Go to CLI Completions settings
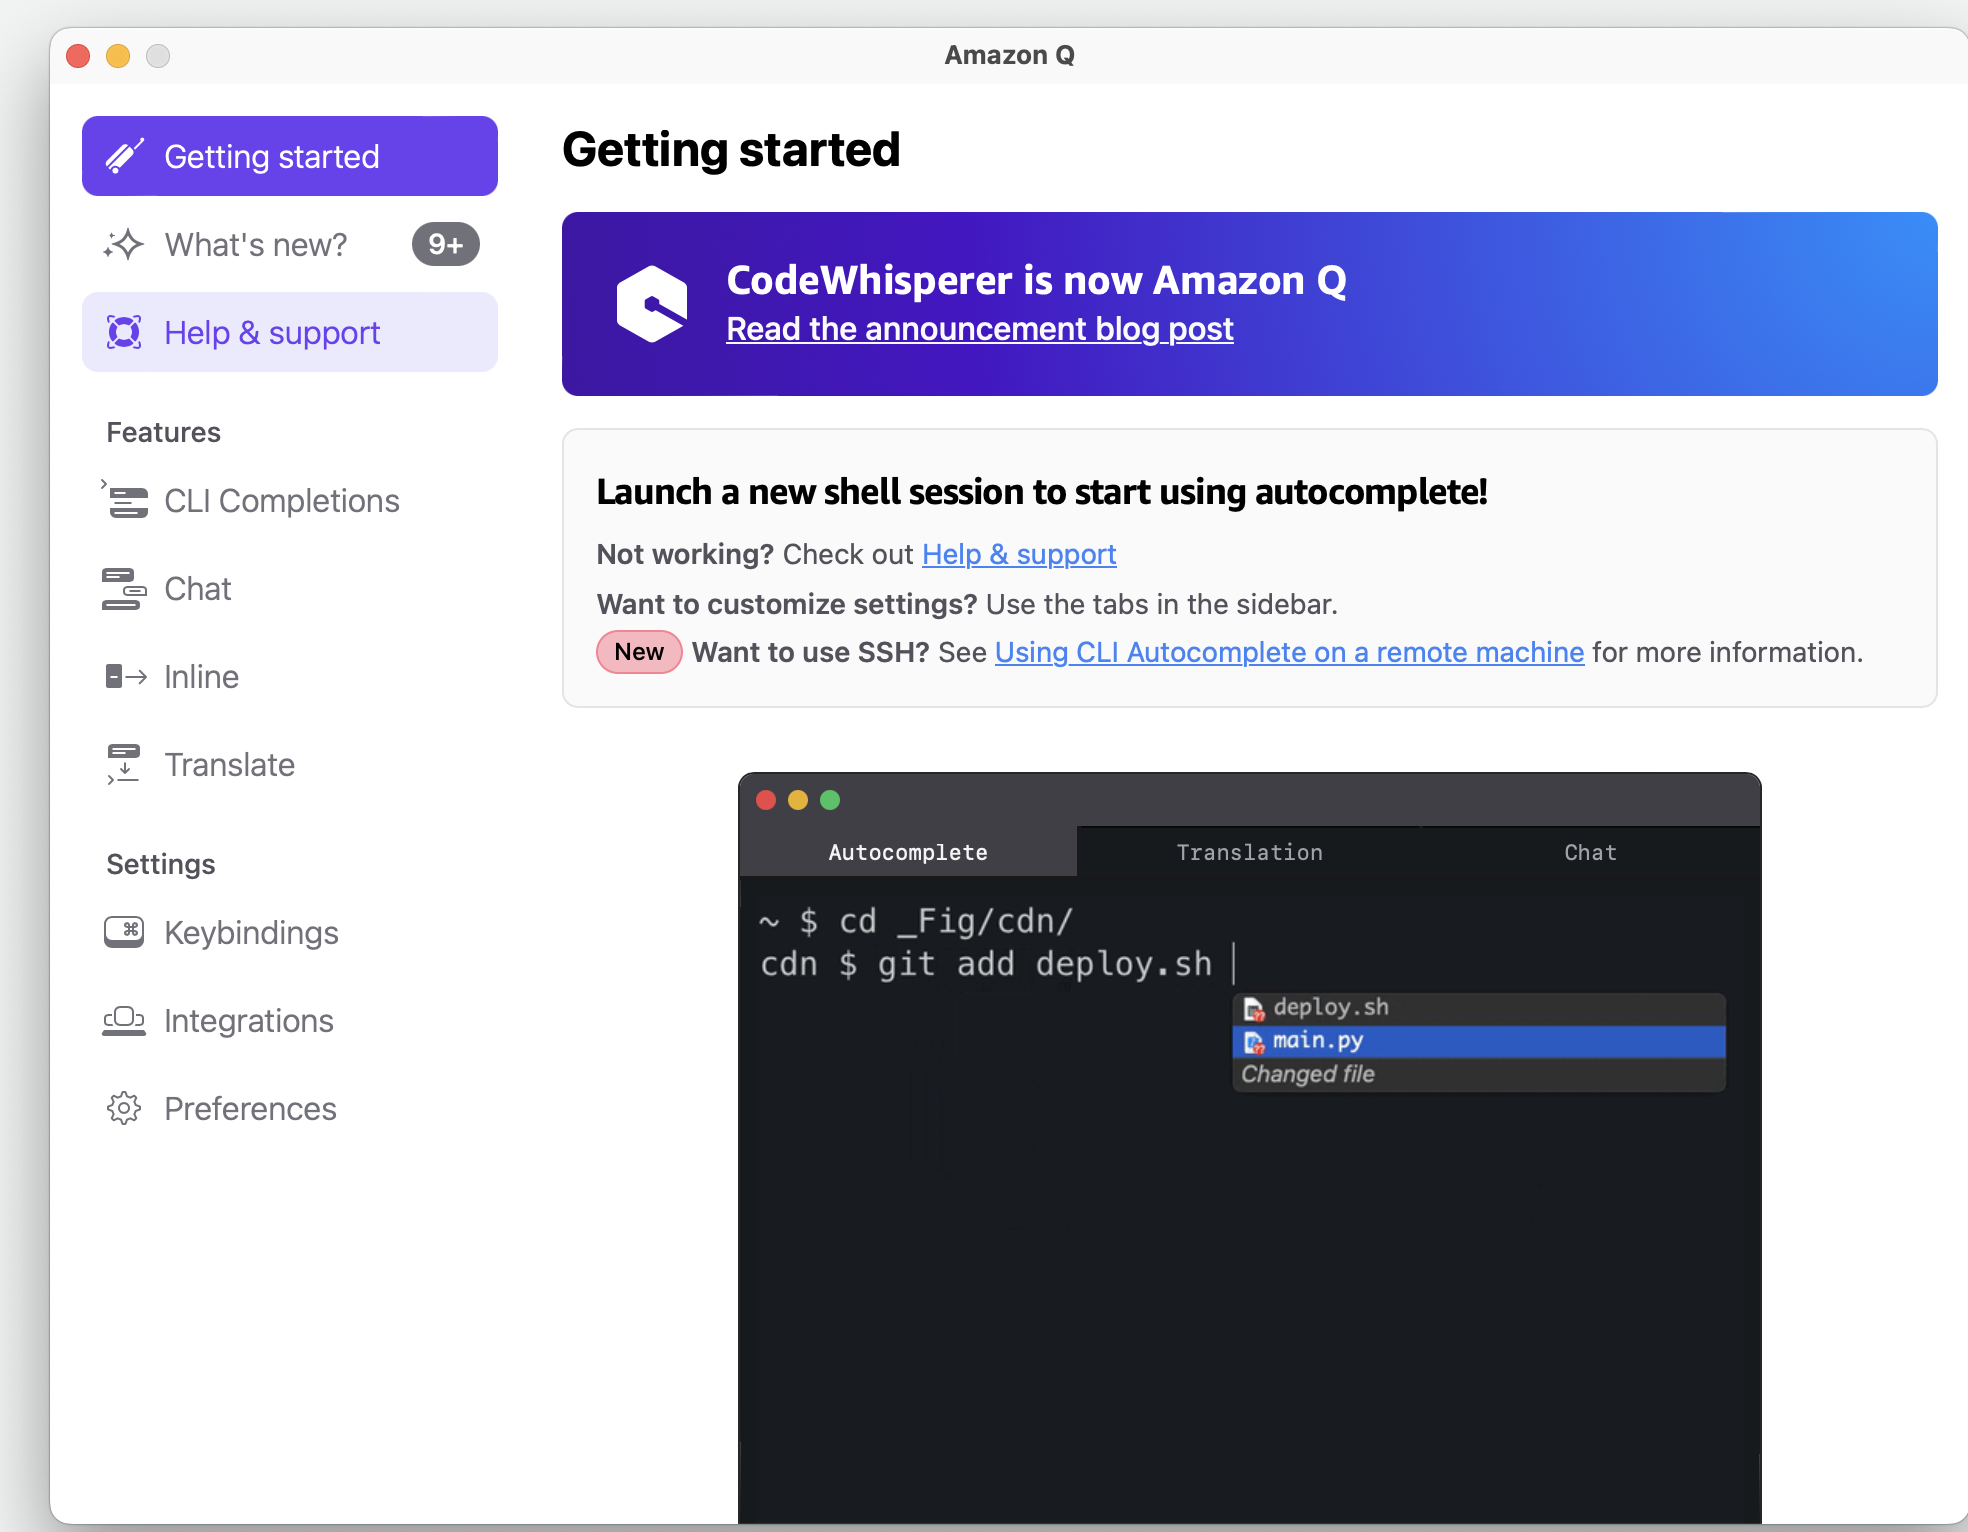1968x1532 pixels. (290, 500)
